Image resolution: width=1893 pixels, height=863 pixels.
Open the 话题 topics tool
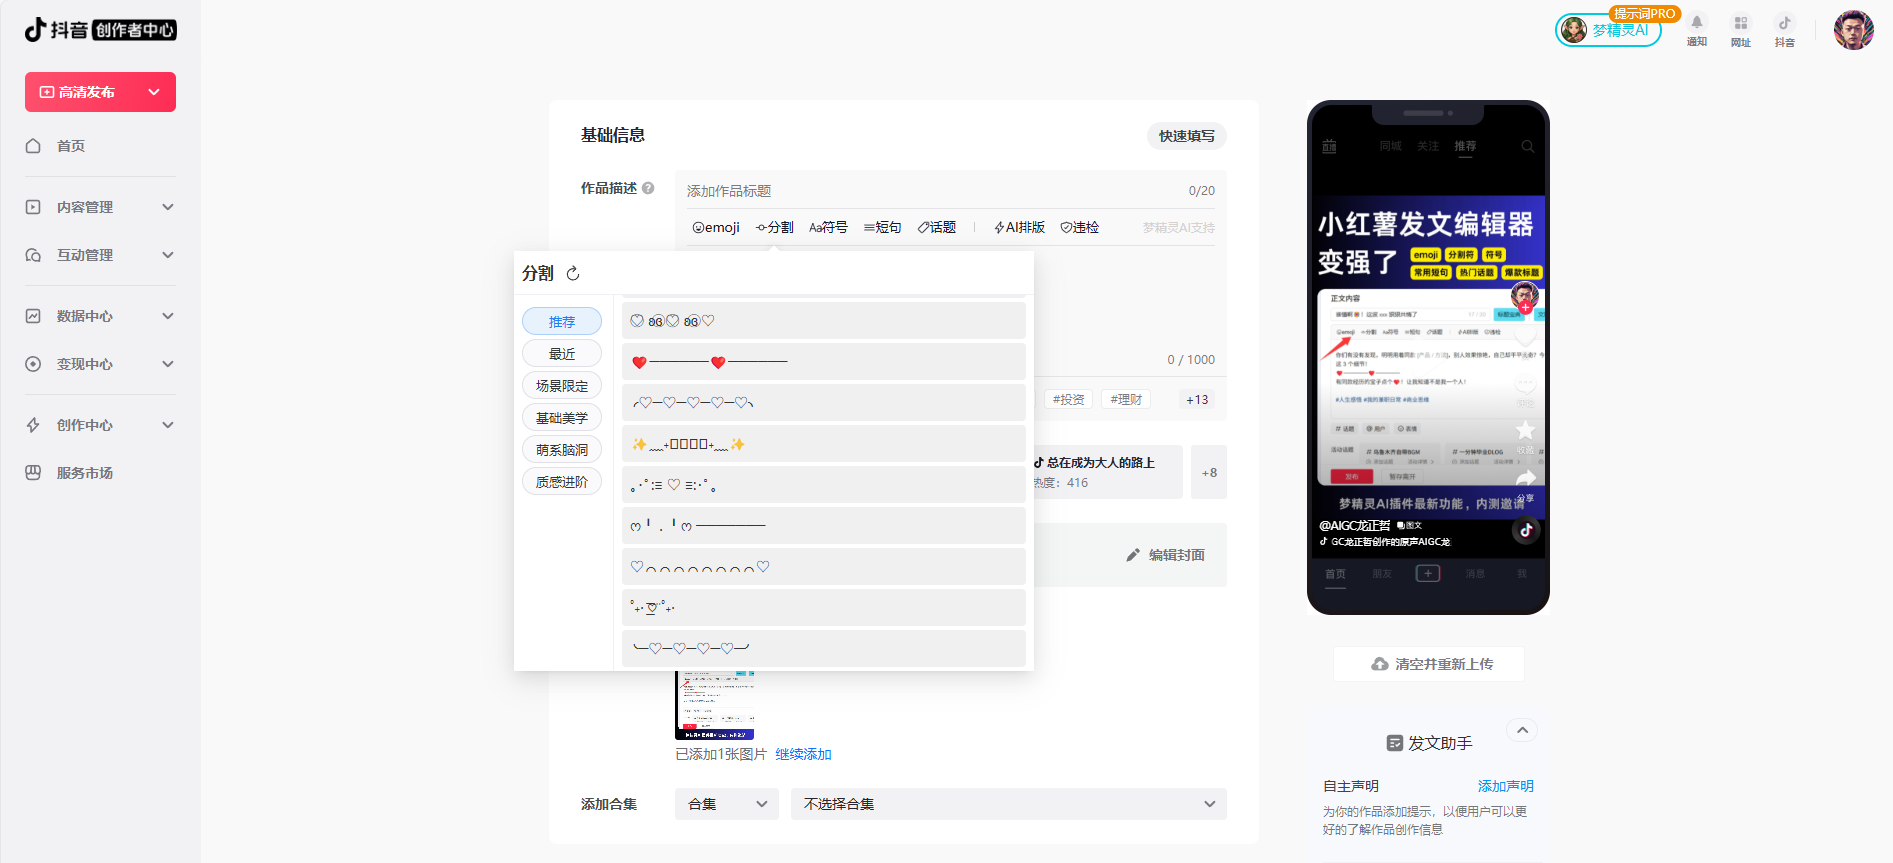(x=937, y=228)
